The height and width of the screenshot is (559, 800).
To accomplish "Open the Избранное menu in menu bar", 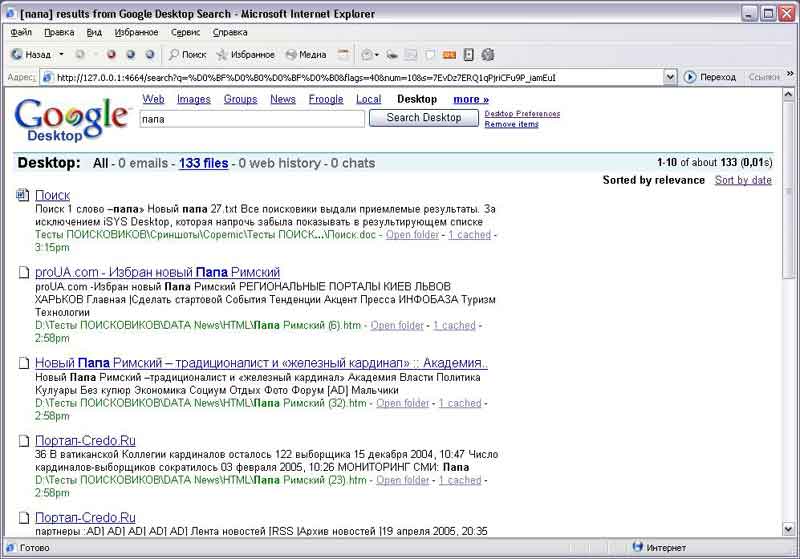I will (x=136, y=32).
